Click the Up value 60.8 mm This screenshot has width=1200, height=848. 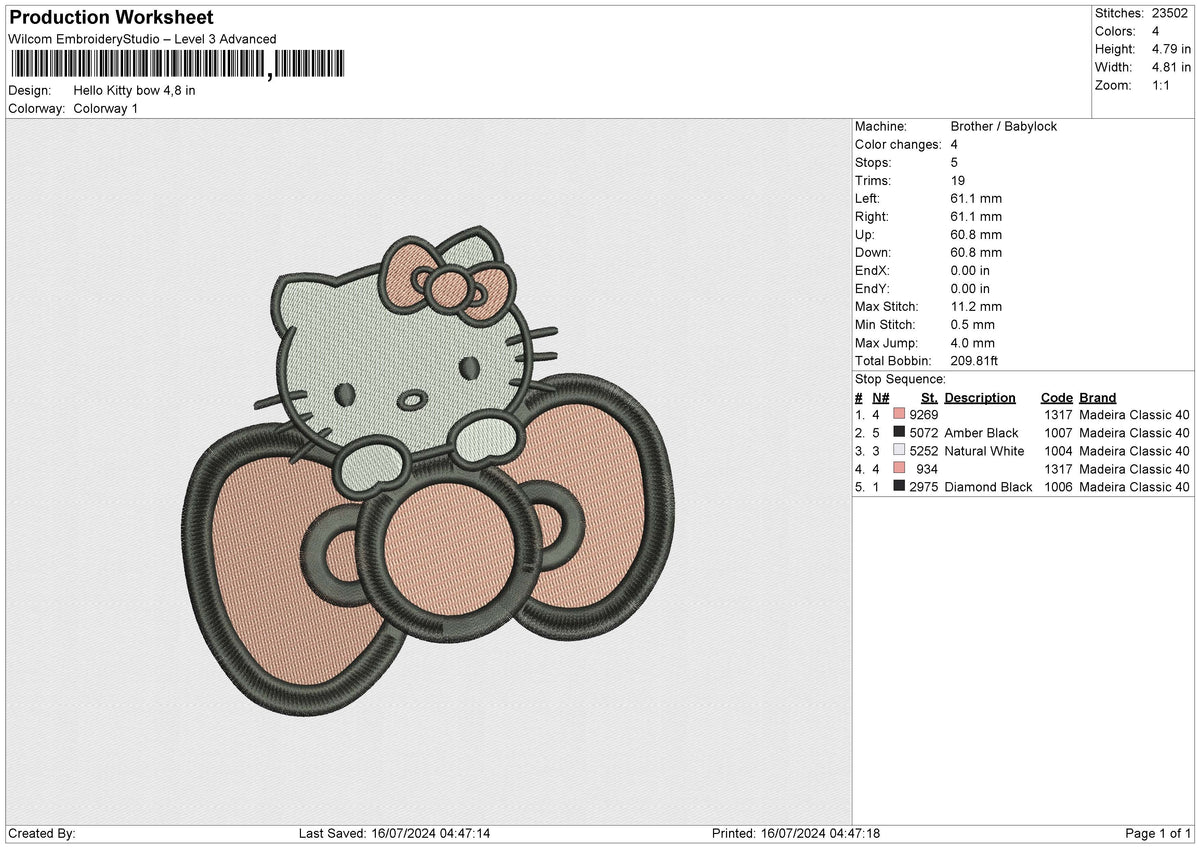[976, 234]
